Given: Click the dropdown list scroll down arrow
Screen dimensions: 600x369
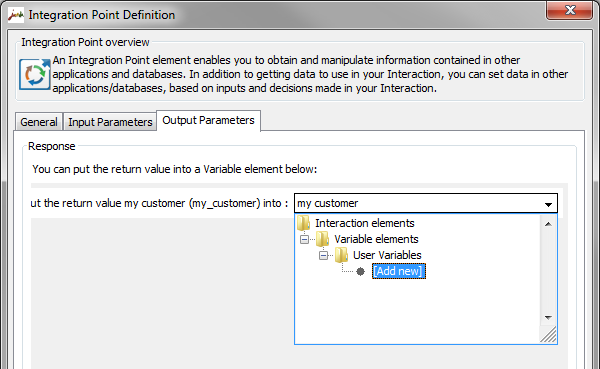Looking at the screenshot, I should click(548, 318).
